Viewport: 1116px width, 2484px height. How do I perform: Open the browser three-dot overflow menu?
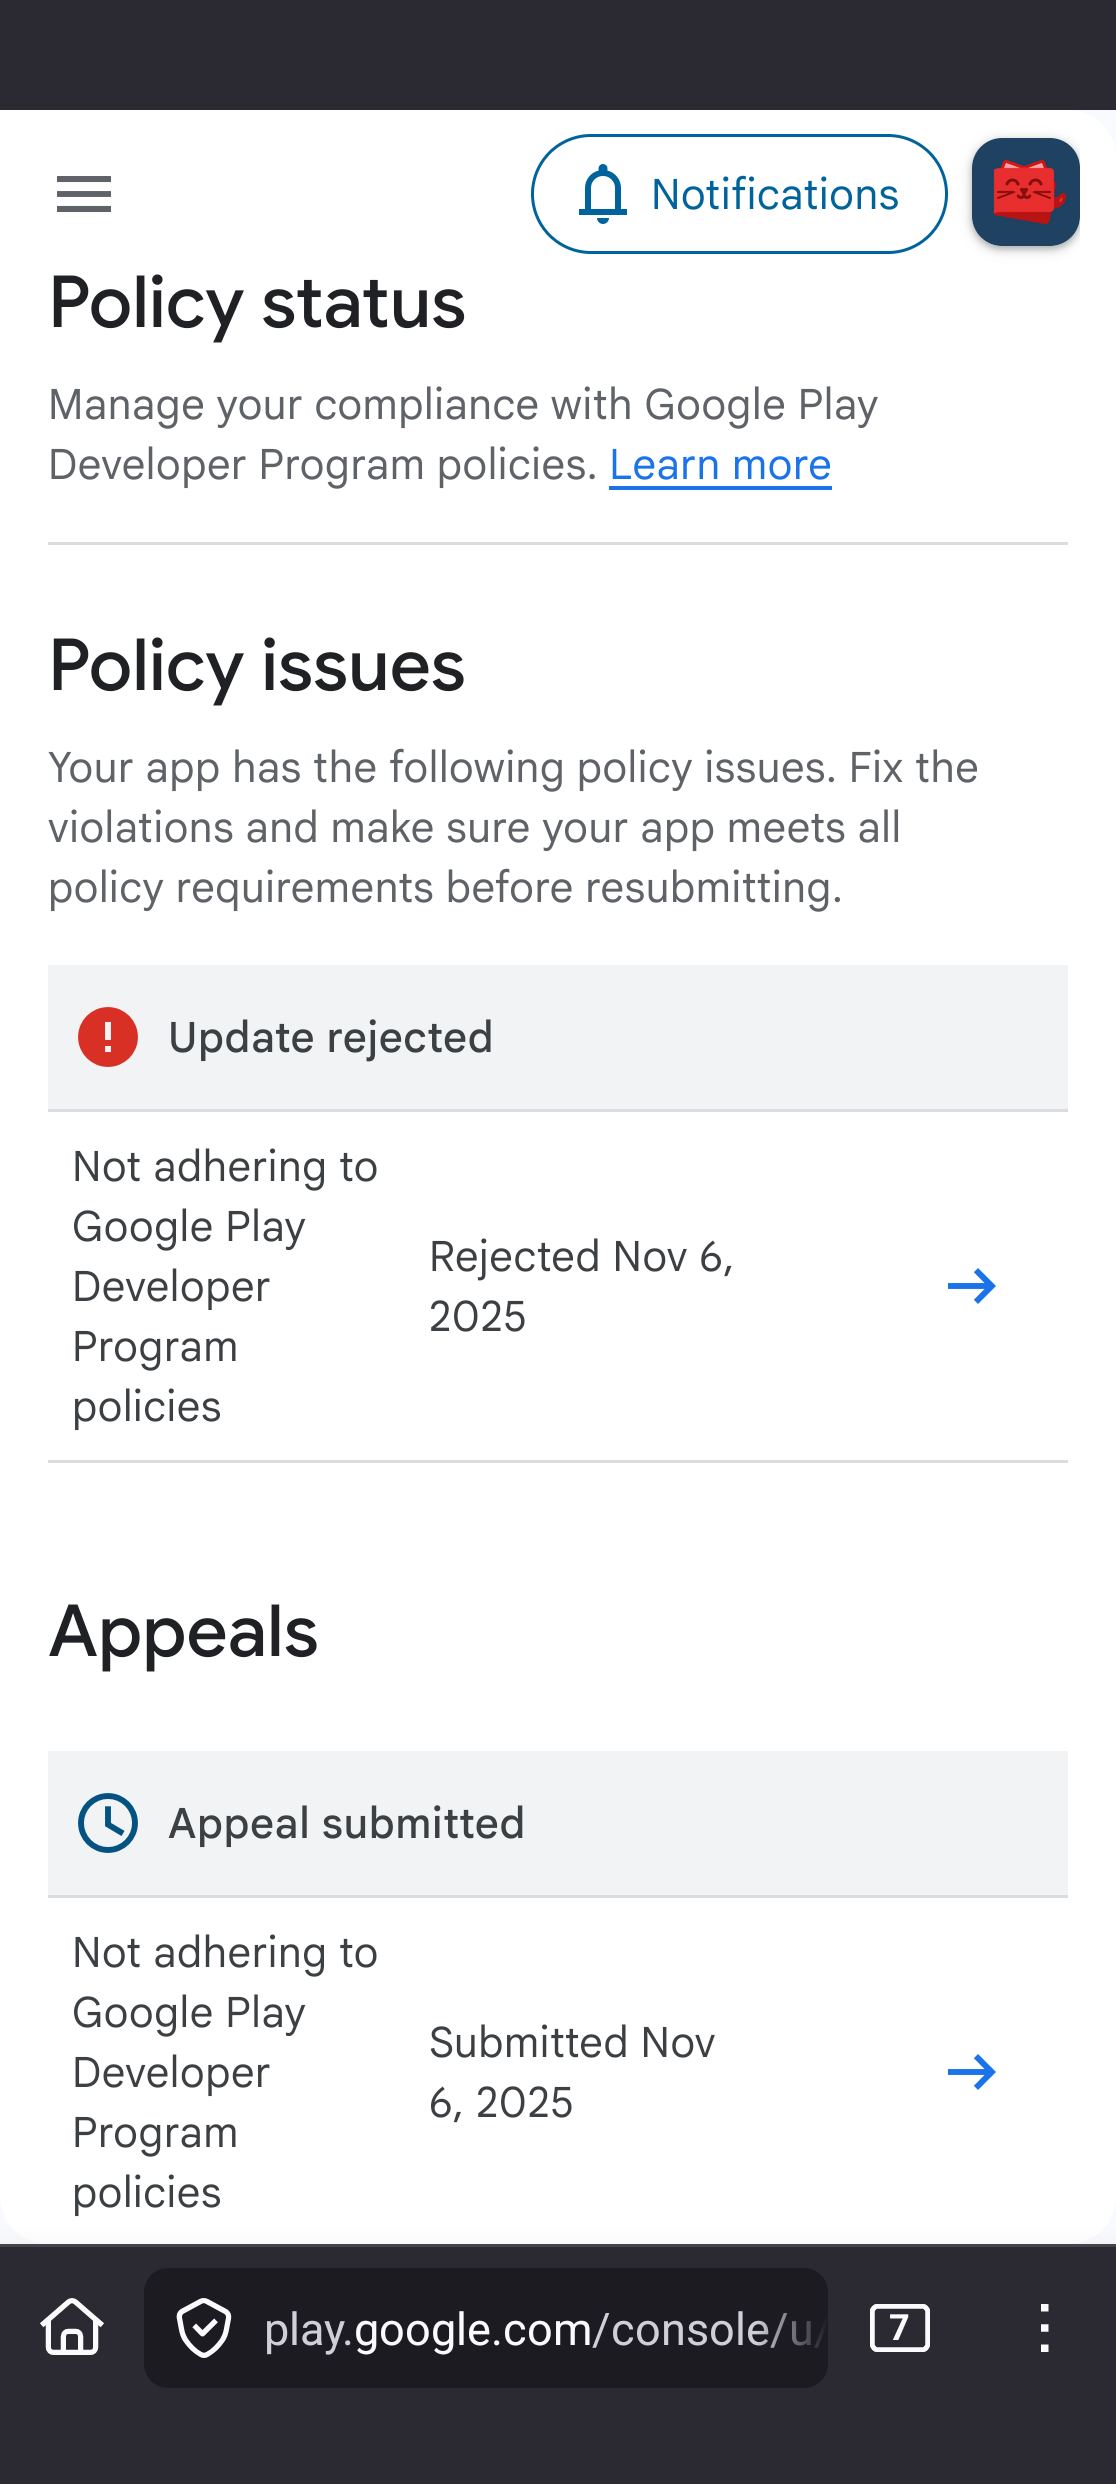pyautogui.click(x=1044, y=2328)
